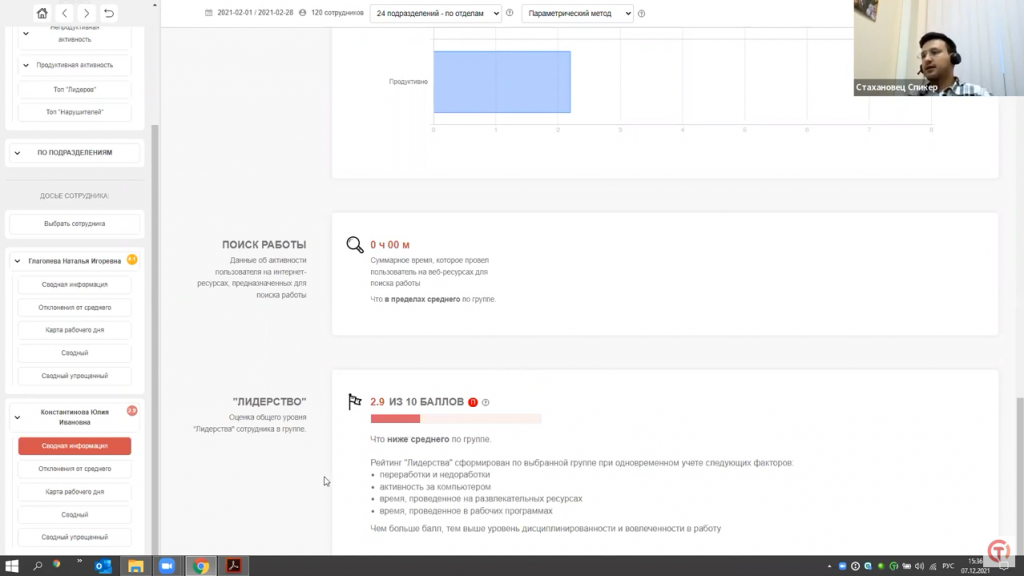Click the 2.9 ИЗ 10 БАЛЛОВ score text
This screenshot has height=576, width=1024.
point(417,402)
